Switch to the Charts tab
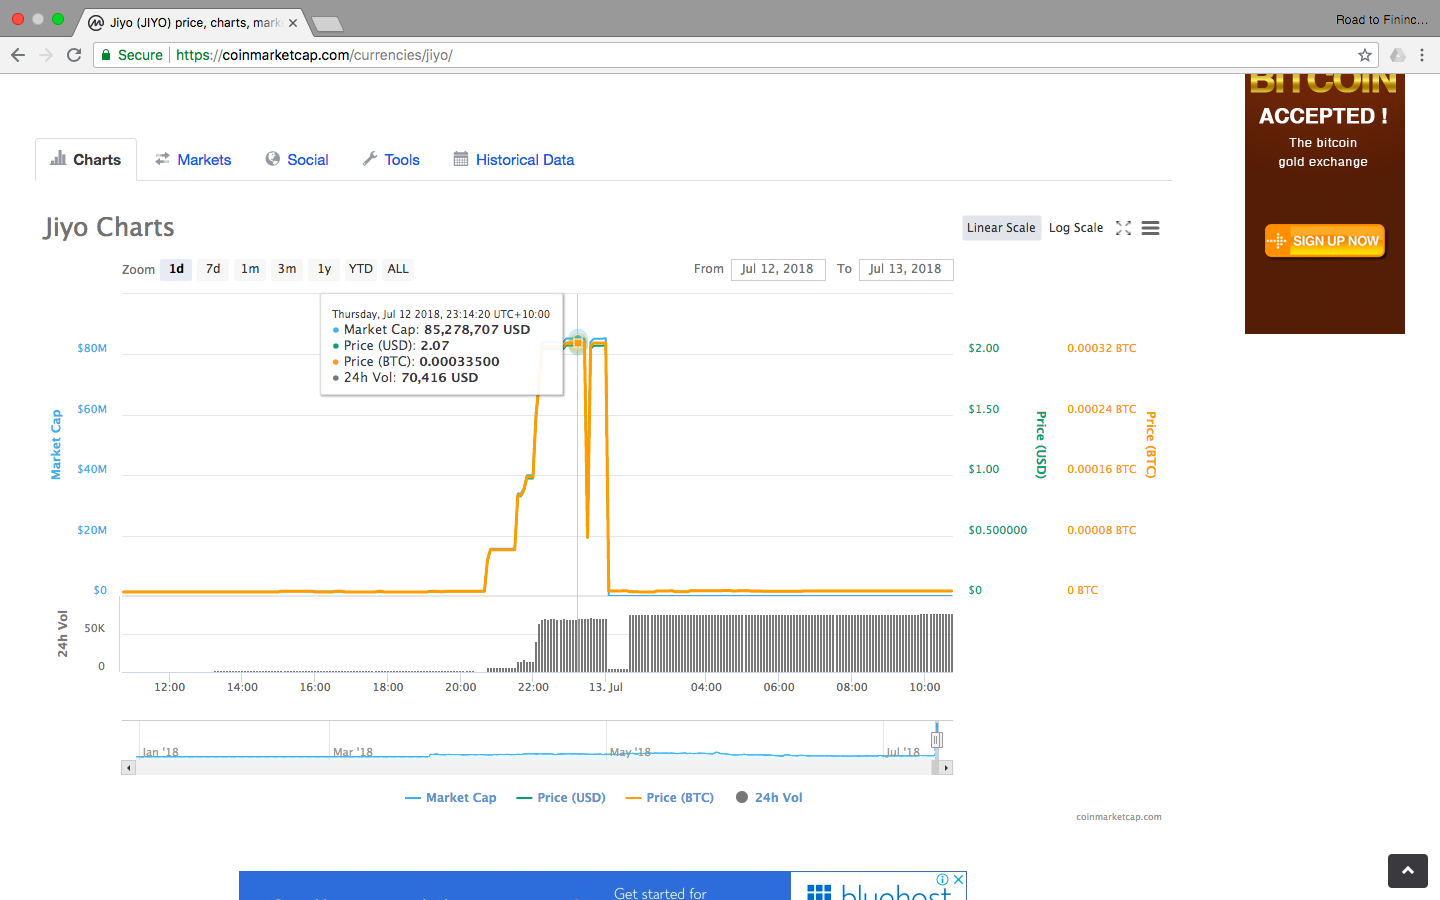1440x900 pixels. [x=86, y=160]
